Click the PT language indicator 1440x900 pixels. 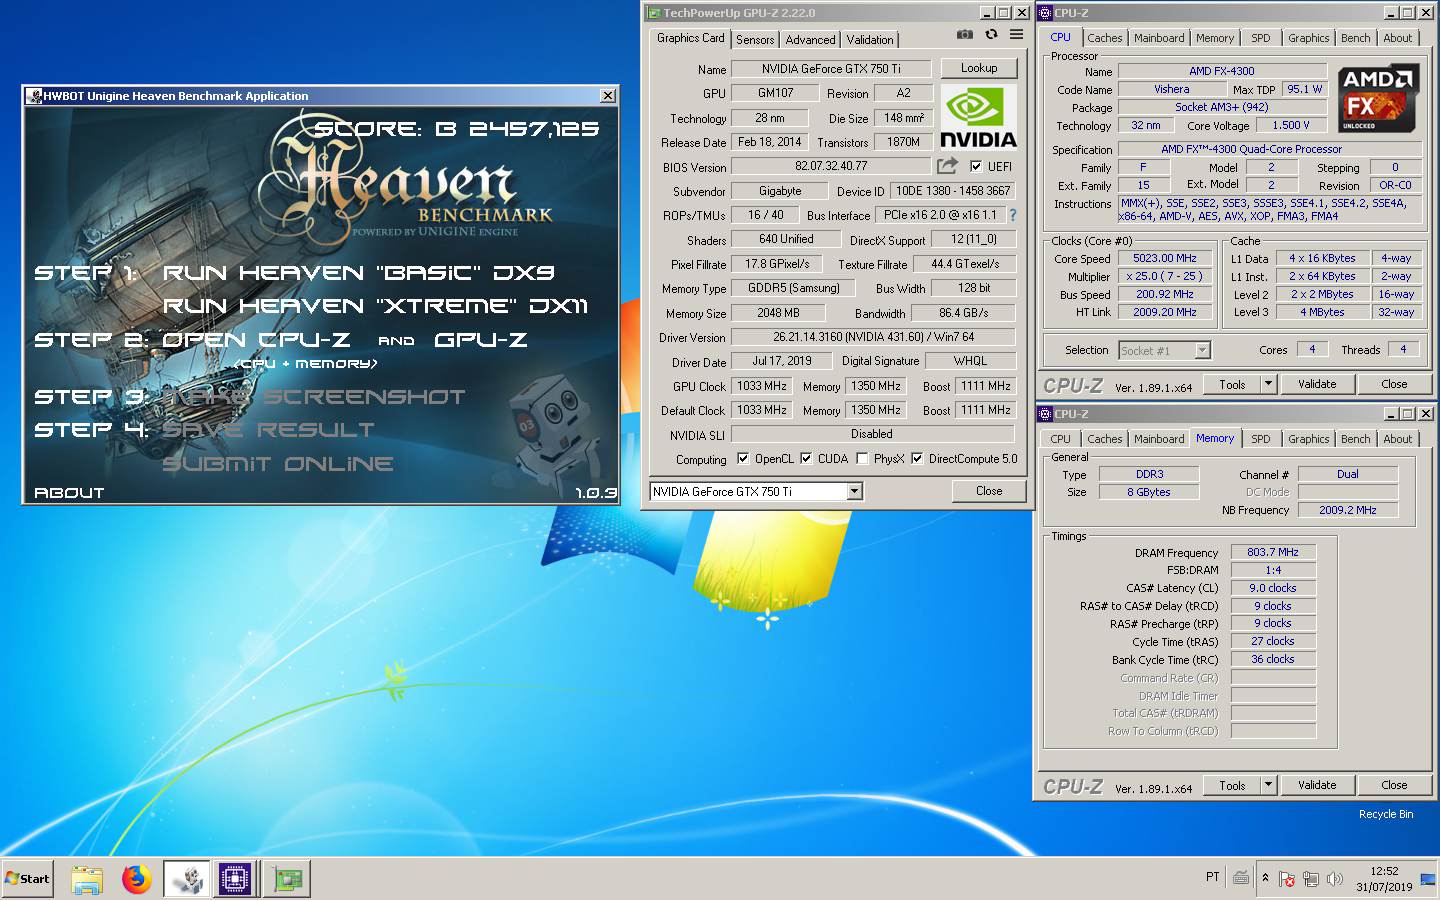click(x=1212, y=877)
